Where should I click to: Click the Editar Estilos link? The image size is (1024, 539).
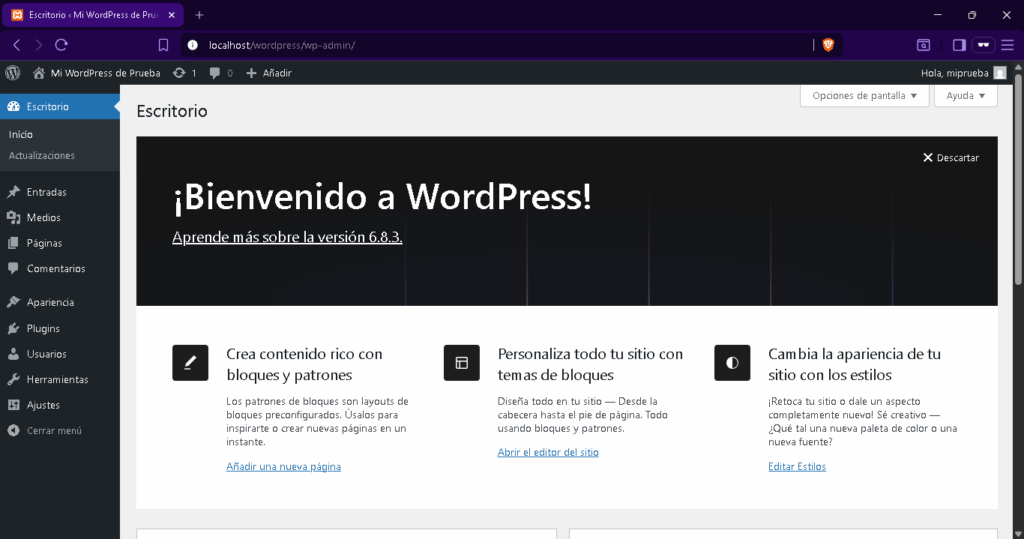(x=797, y=466)
